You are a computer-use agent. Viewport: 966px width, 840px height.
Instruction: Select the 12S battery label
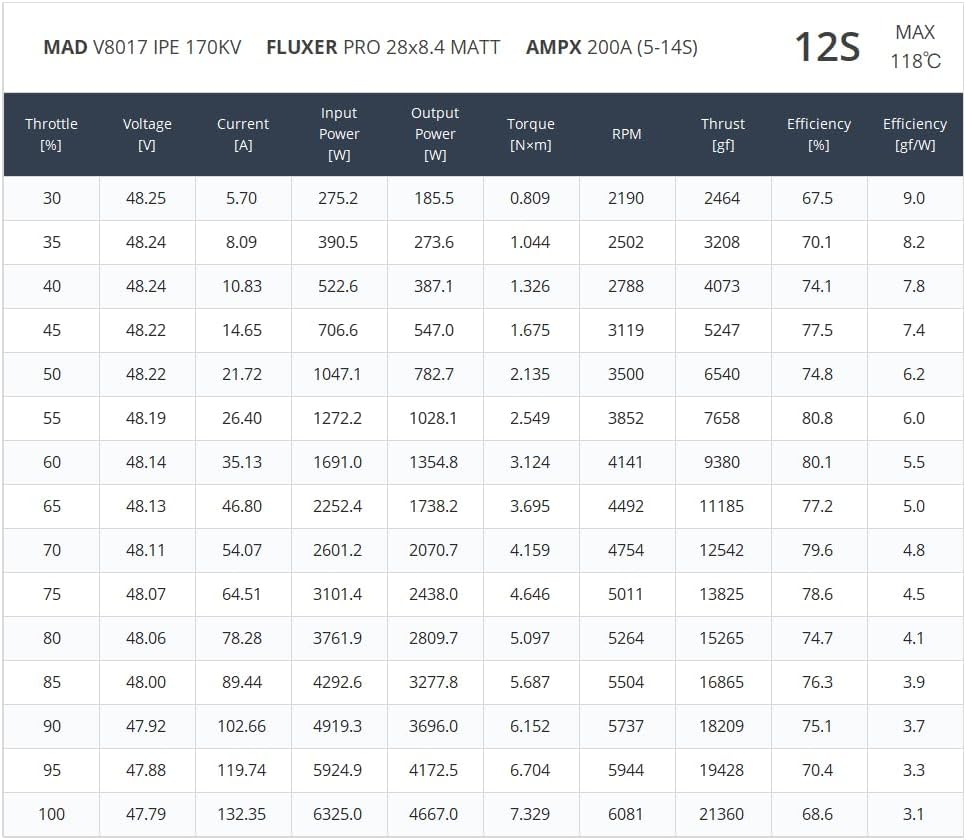tap(826, 47)
